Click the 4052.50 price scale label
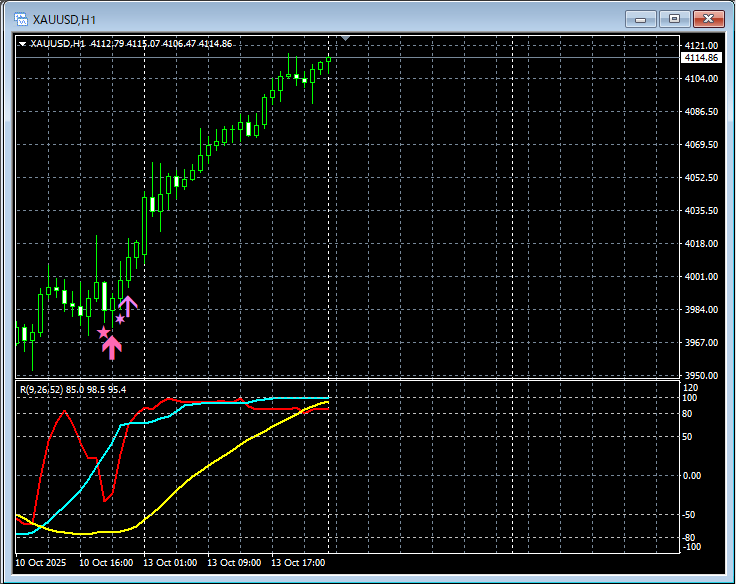This screenshot has width=737, height=584. 701,177
